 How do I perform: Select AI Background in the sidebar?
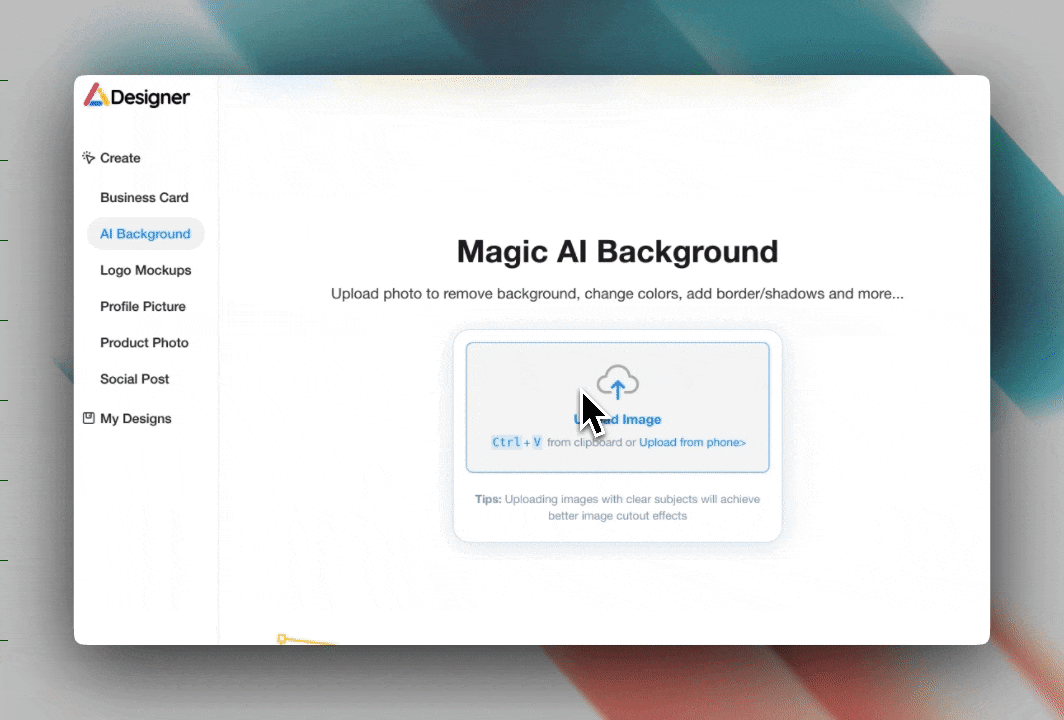pyautogui.click(x=145, y=234)
